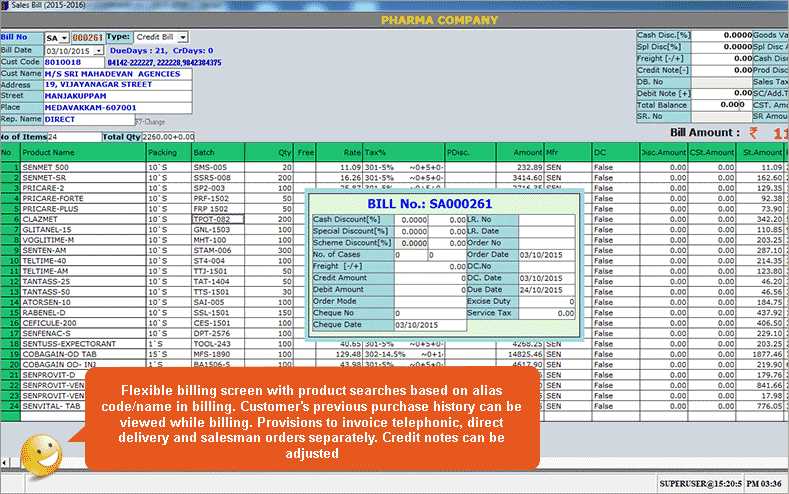Select the RABENEL-D product cell
Screen dimensions: 789x494
(83, 313)
